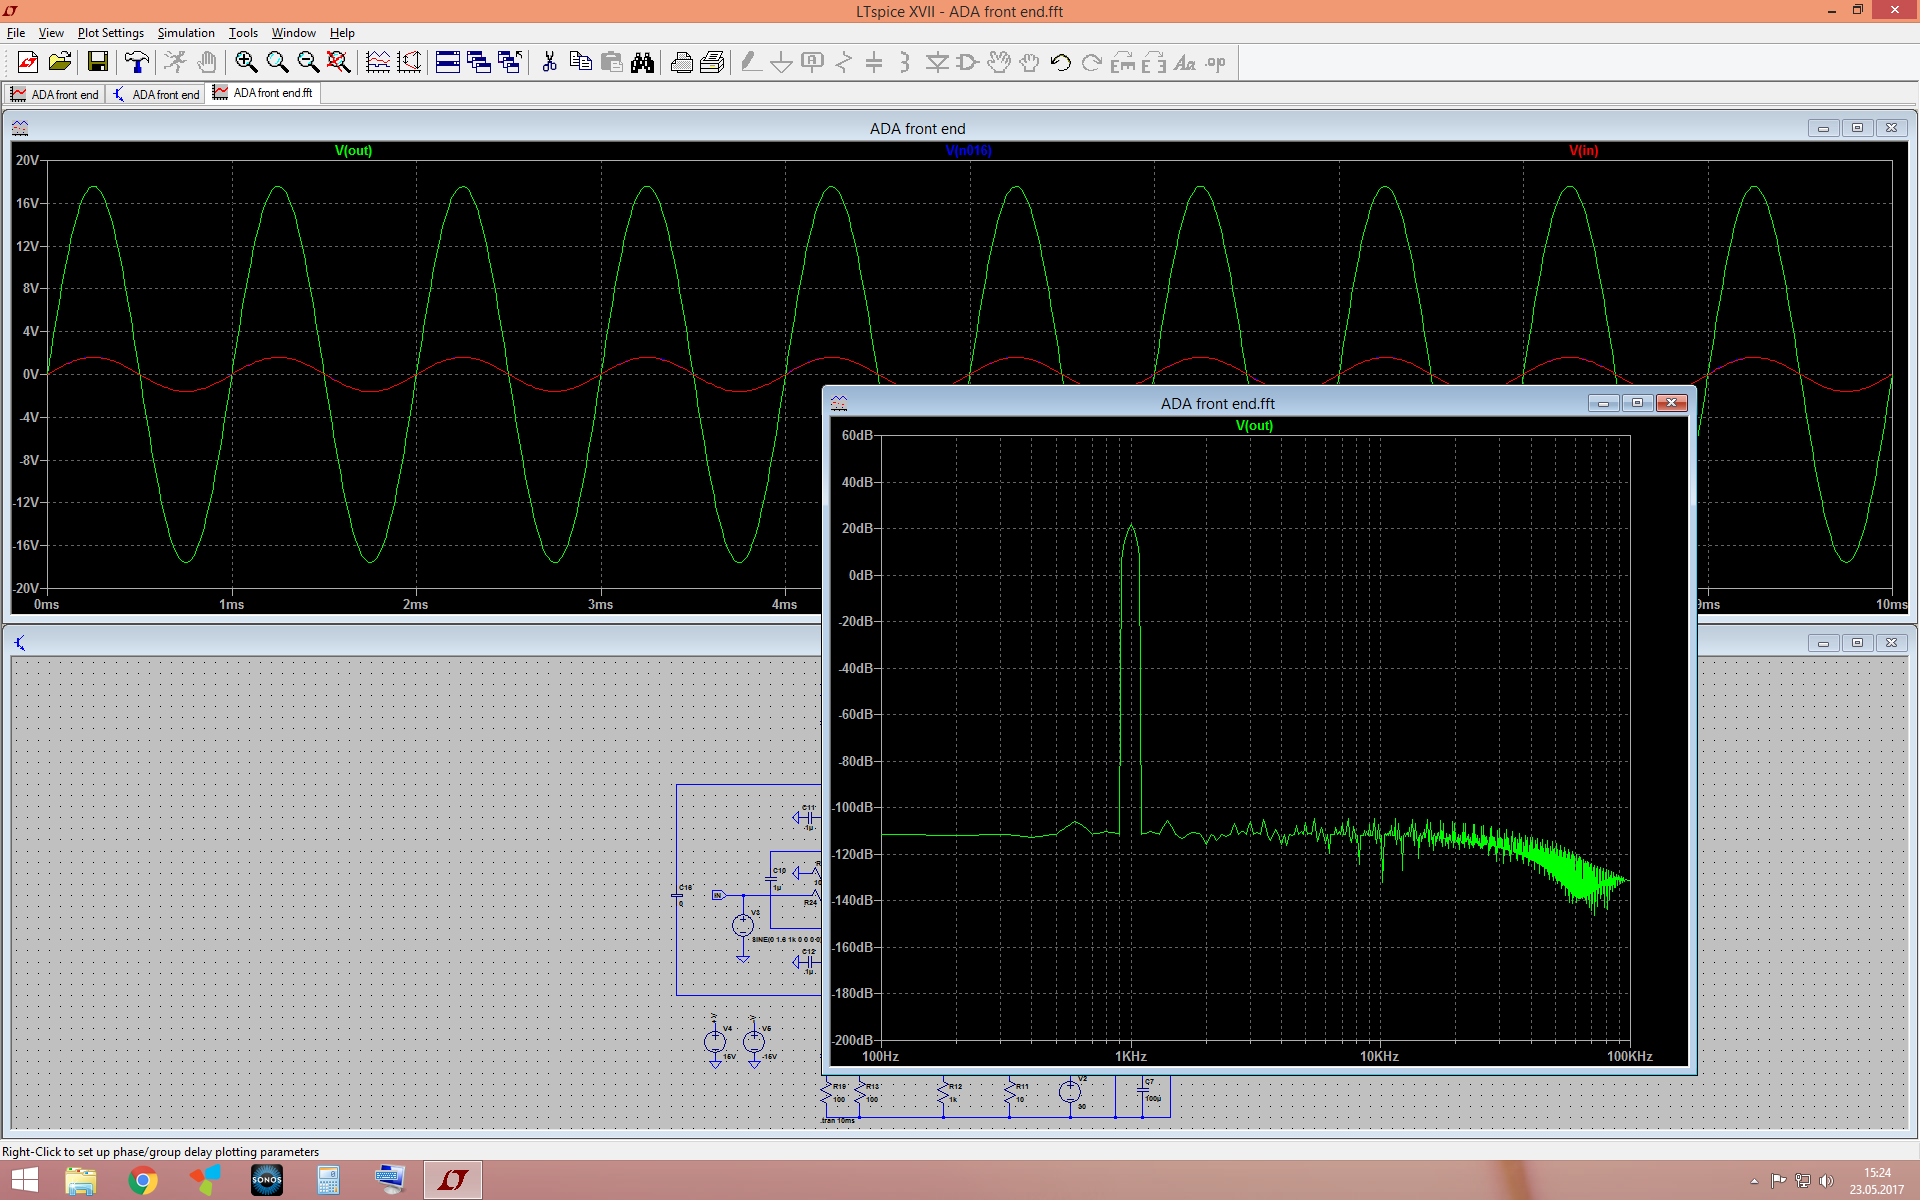Click V(out) label in FFT window
Image resolution: width=1920 pixels, height=1200 pixels.
point(1255,426)
